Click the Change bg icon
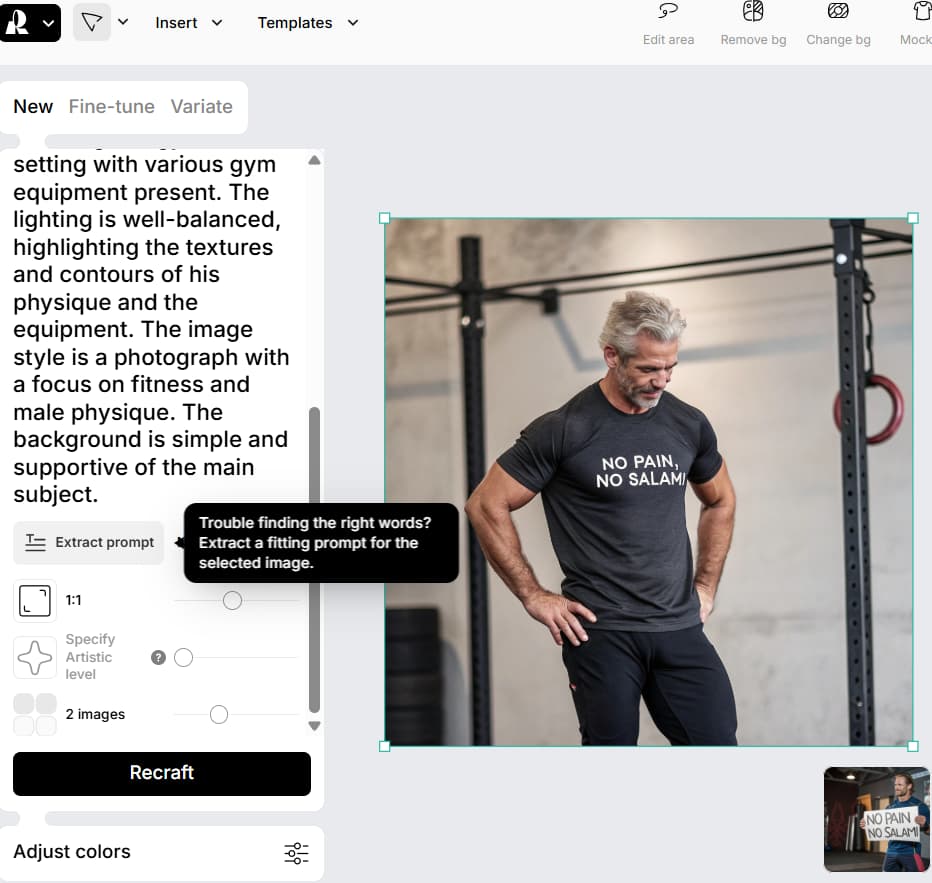This screenshot has width=932, height=883. click(x=838, y=11)
